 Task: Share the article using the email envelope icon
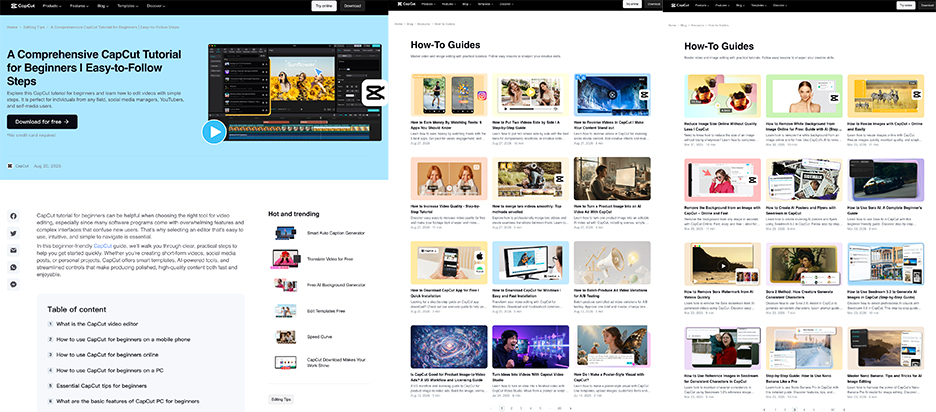tap(13, 251)
